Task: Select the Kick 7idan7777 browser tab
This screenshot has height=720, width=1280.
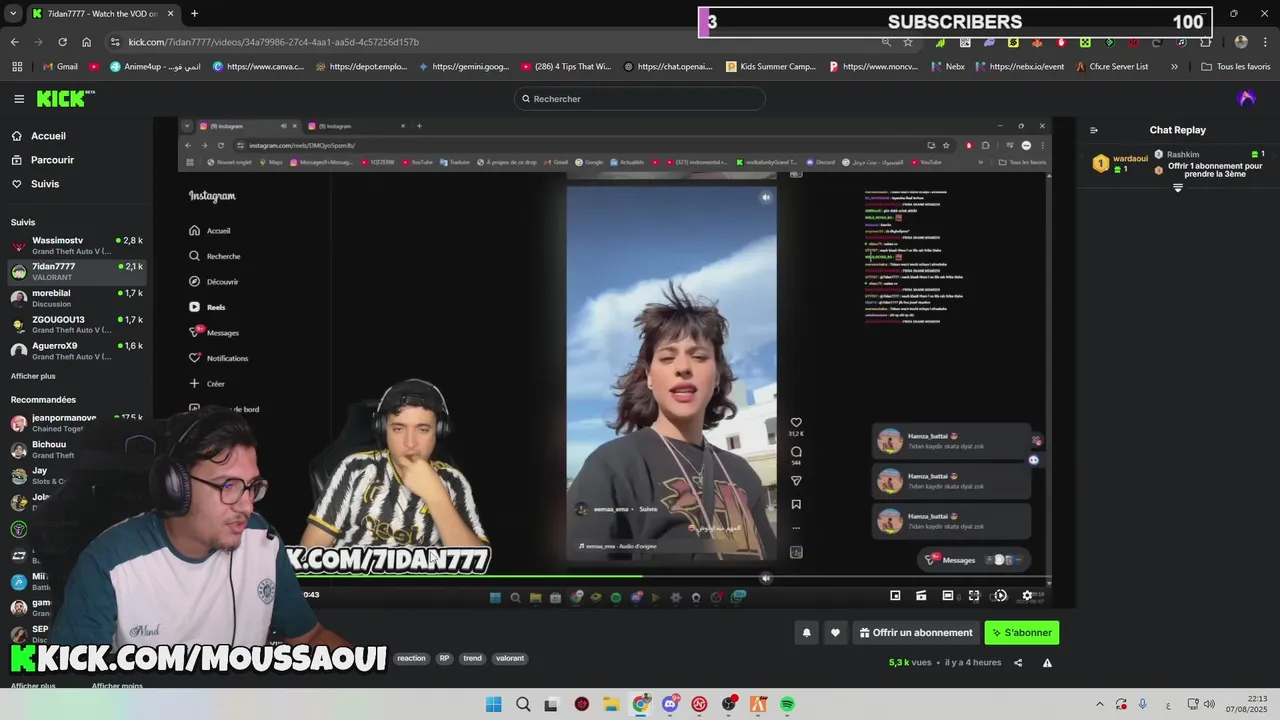Action: 103,14
